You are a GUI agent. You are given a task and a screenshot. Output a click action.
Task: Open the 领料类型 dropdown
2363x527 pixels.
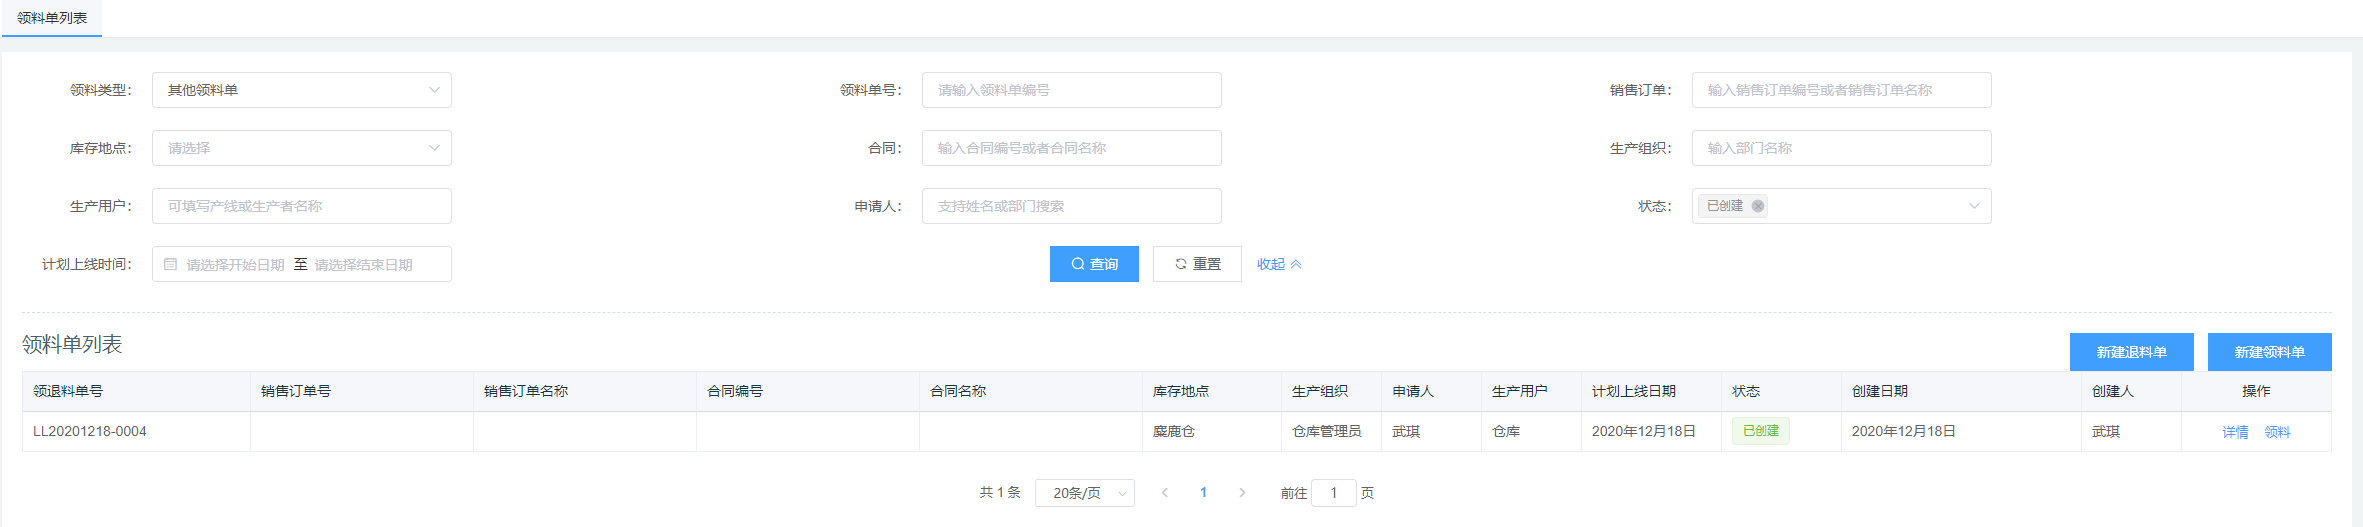(301, 90)
